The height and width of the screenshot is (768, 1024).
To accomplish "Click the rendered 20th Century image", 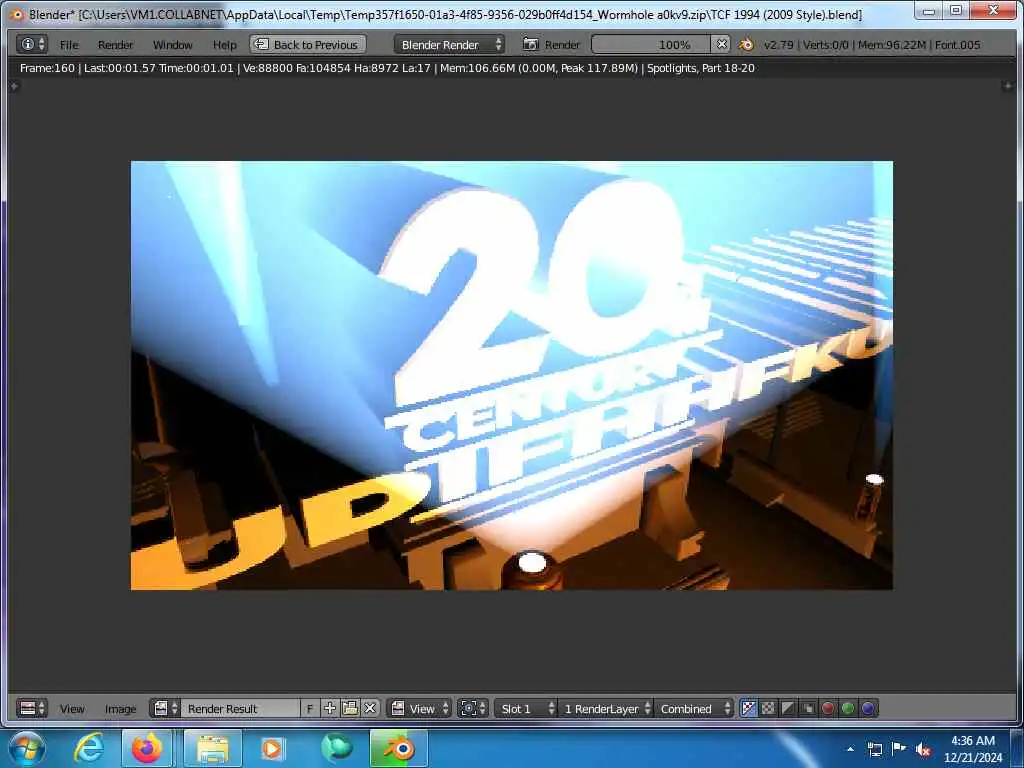I will [511, 376].
